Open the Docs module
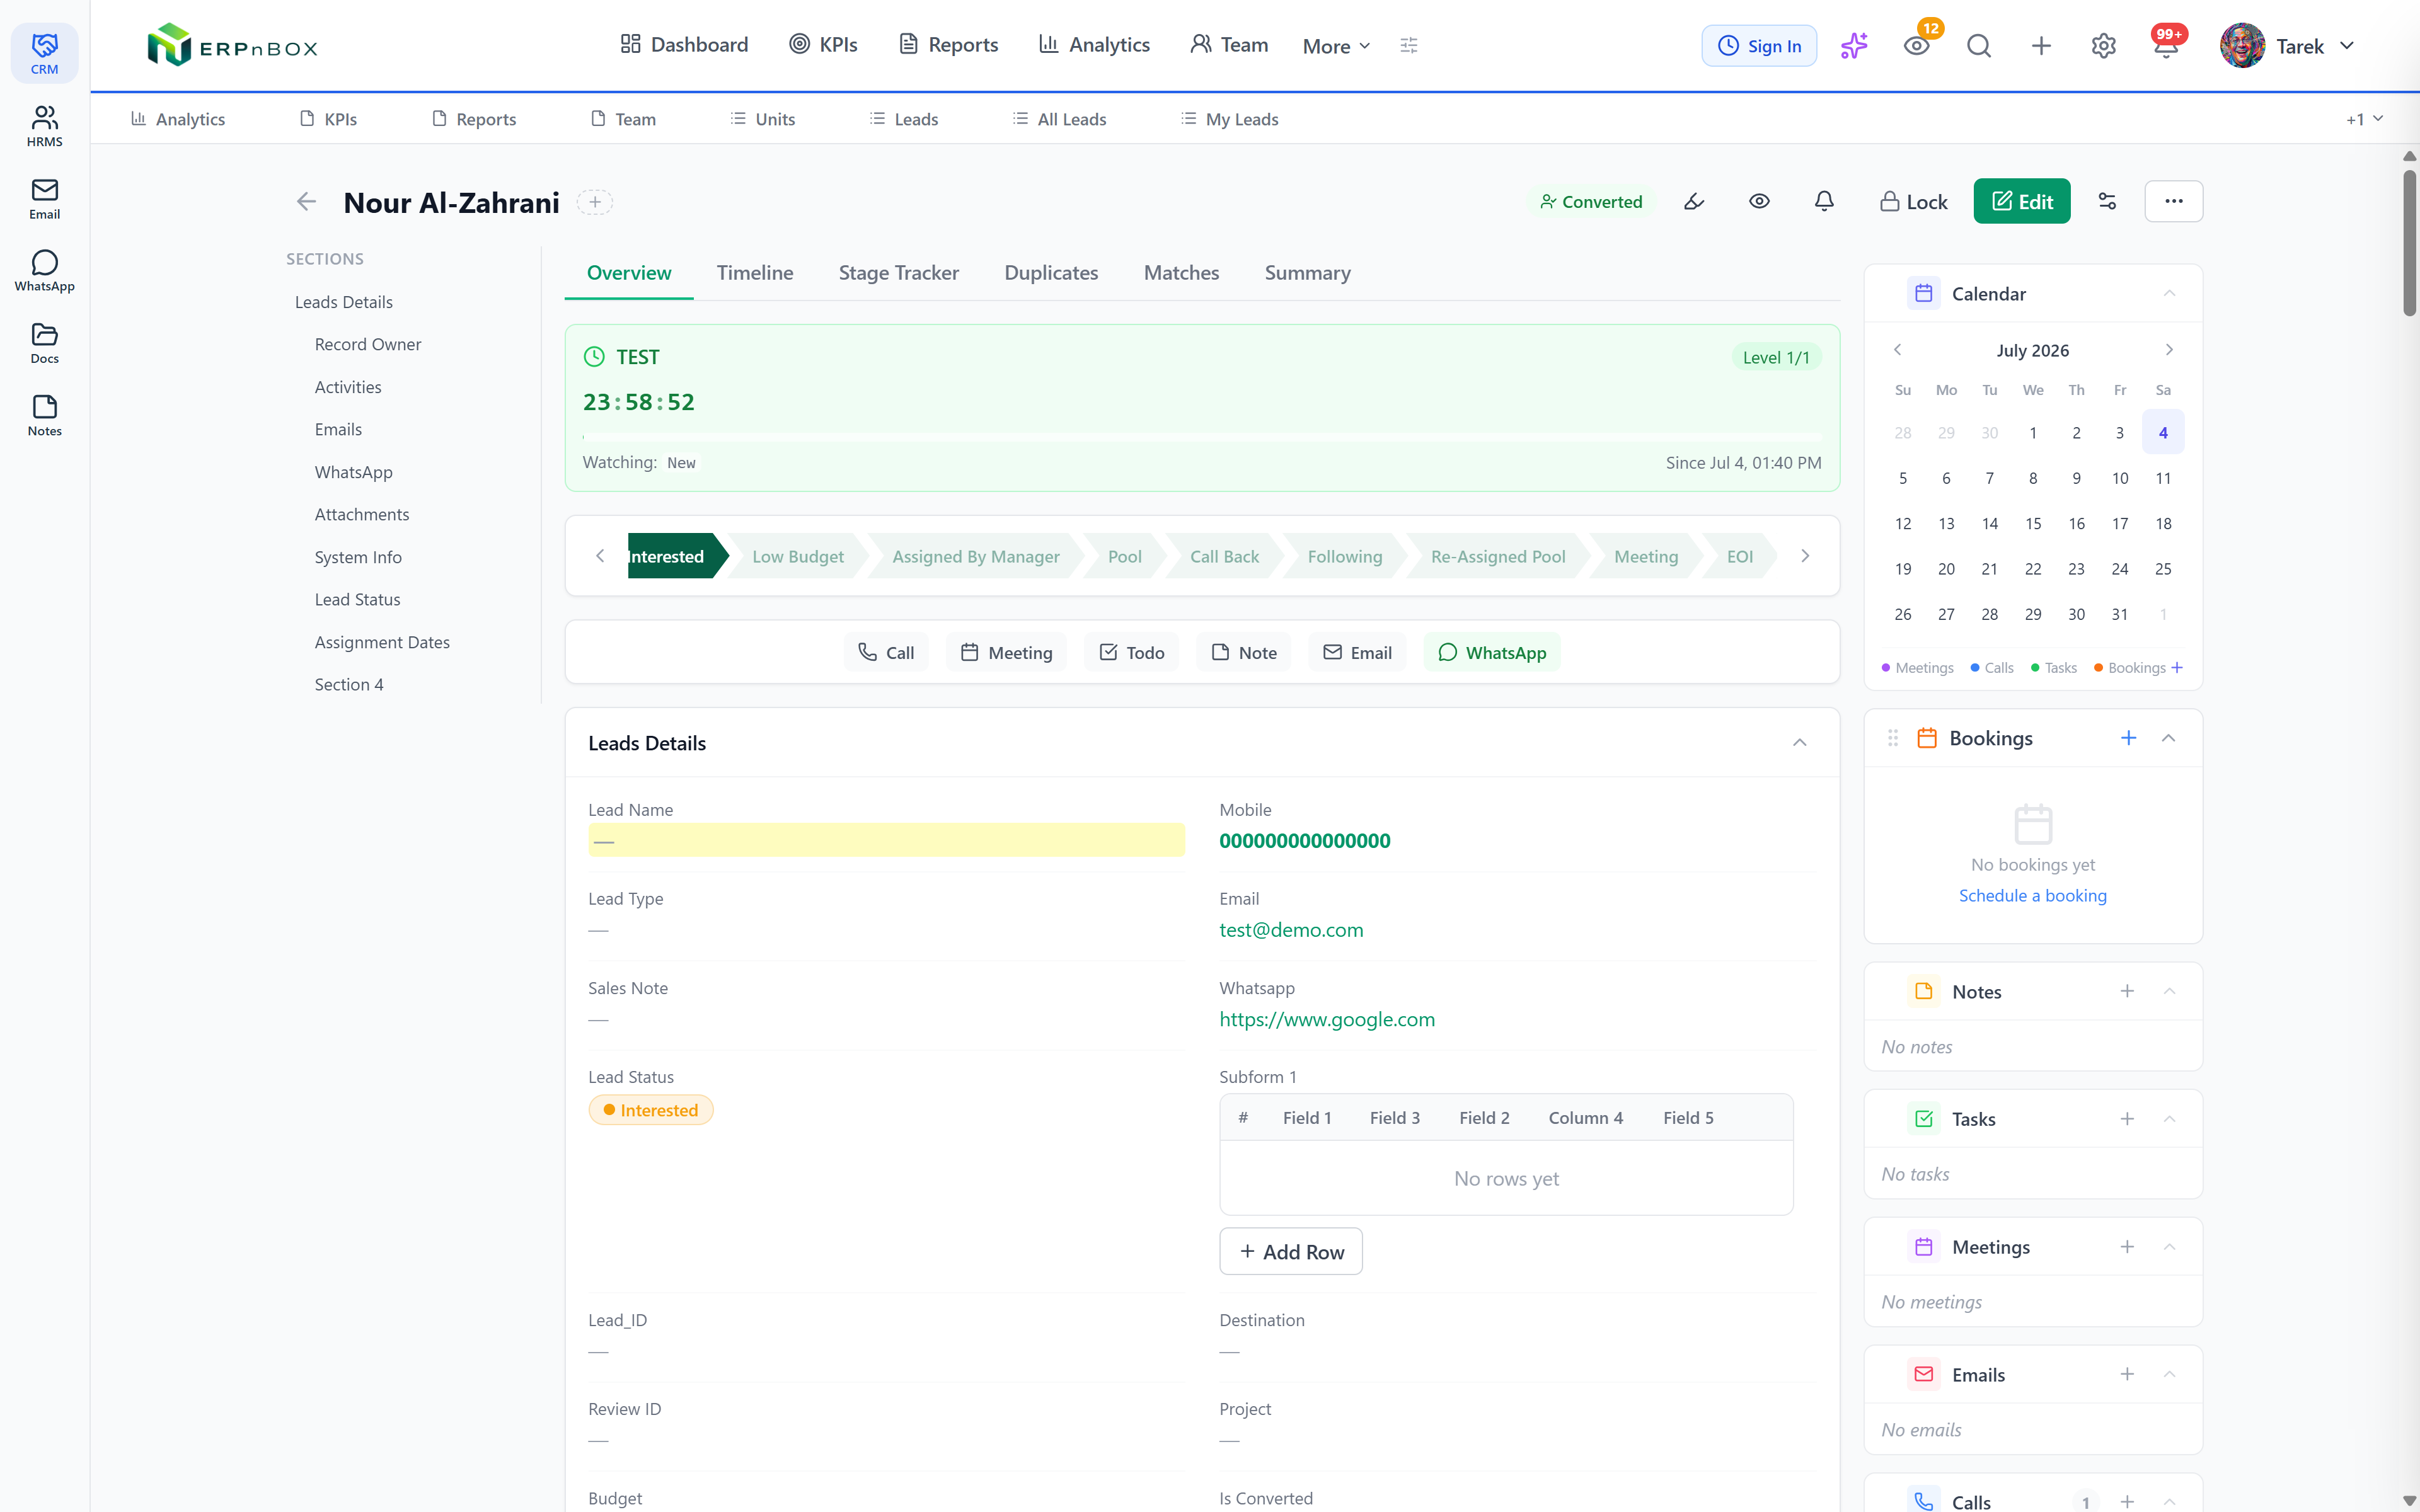The width and height of the screenshot is (2420, 1512). [44, 343]
